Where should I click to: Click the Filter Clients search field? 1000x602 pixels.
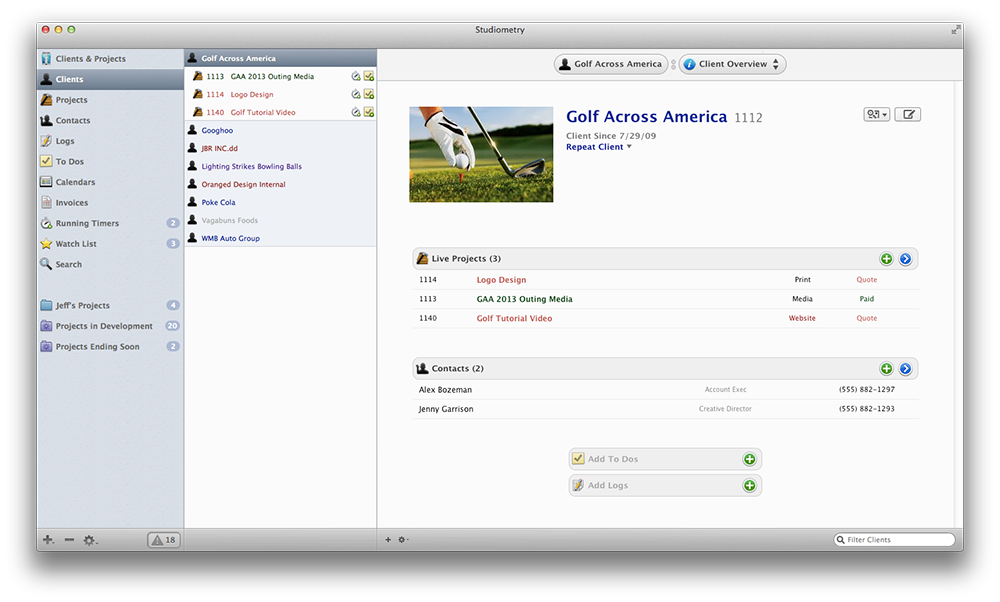tap(895, 540)
